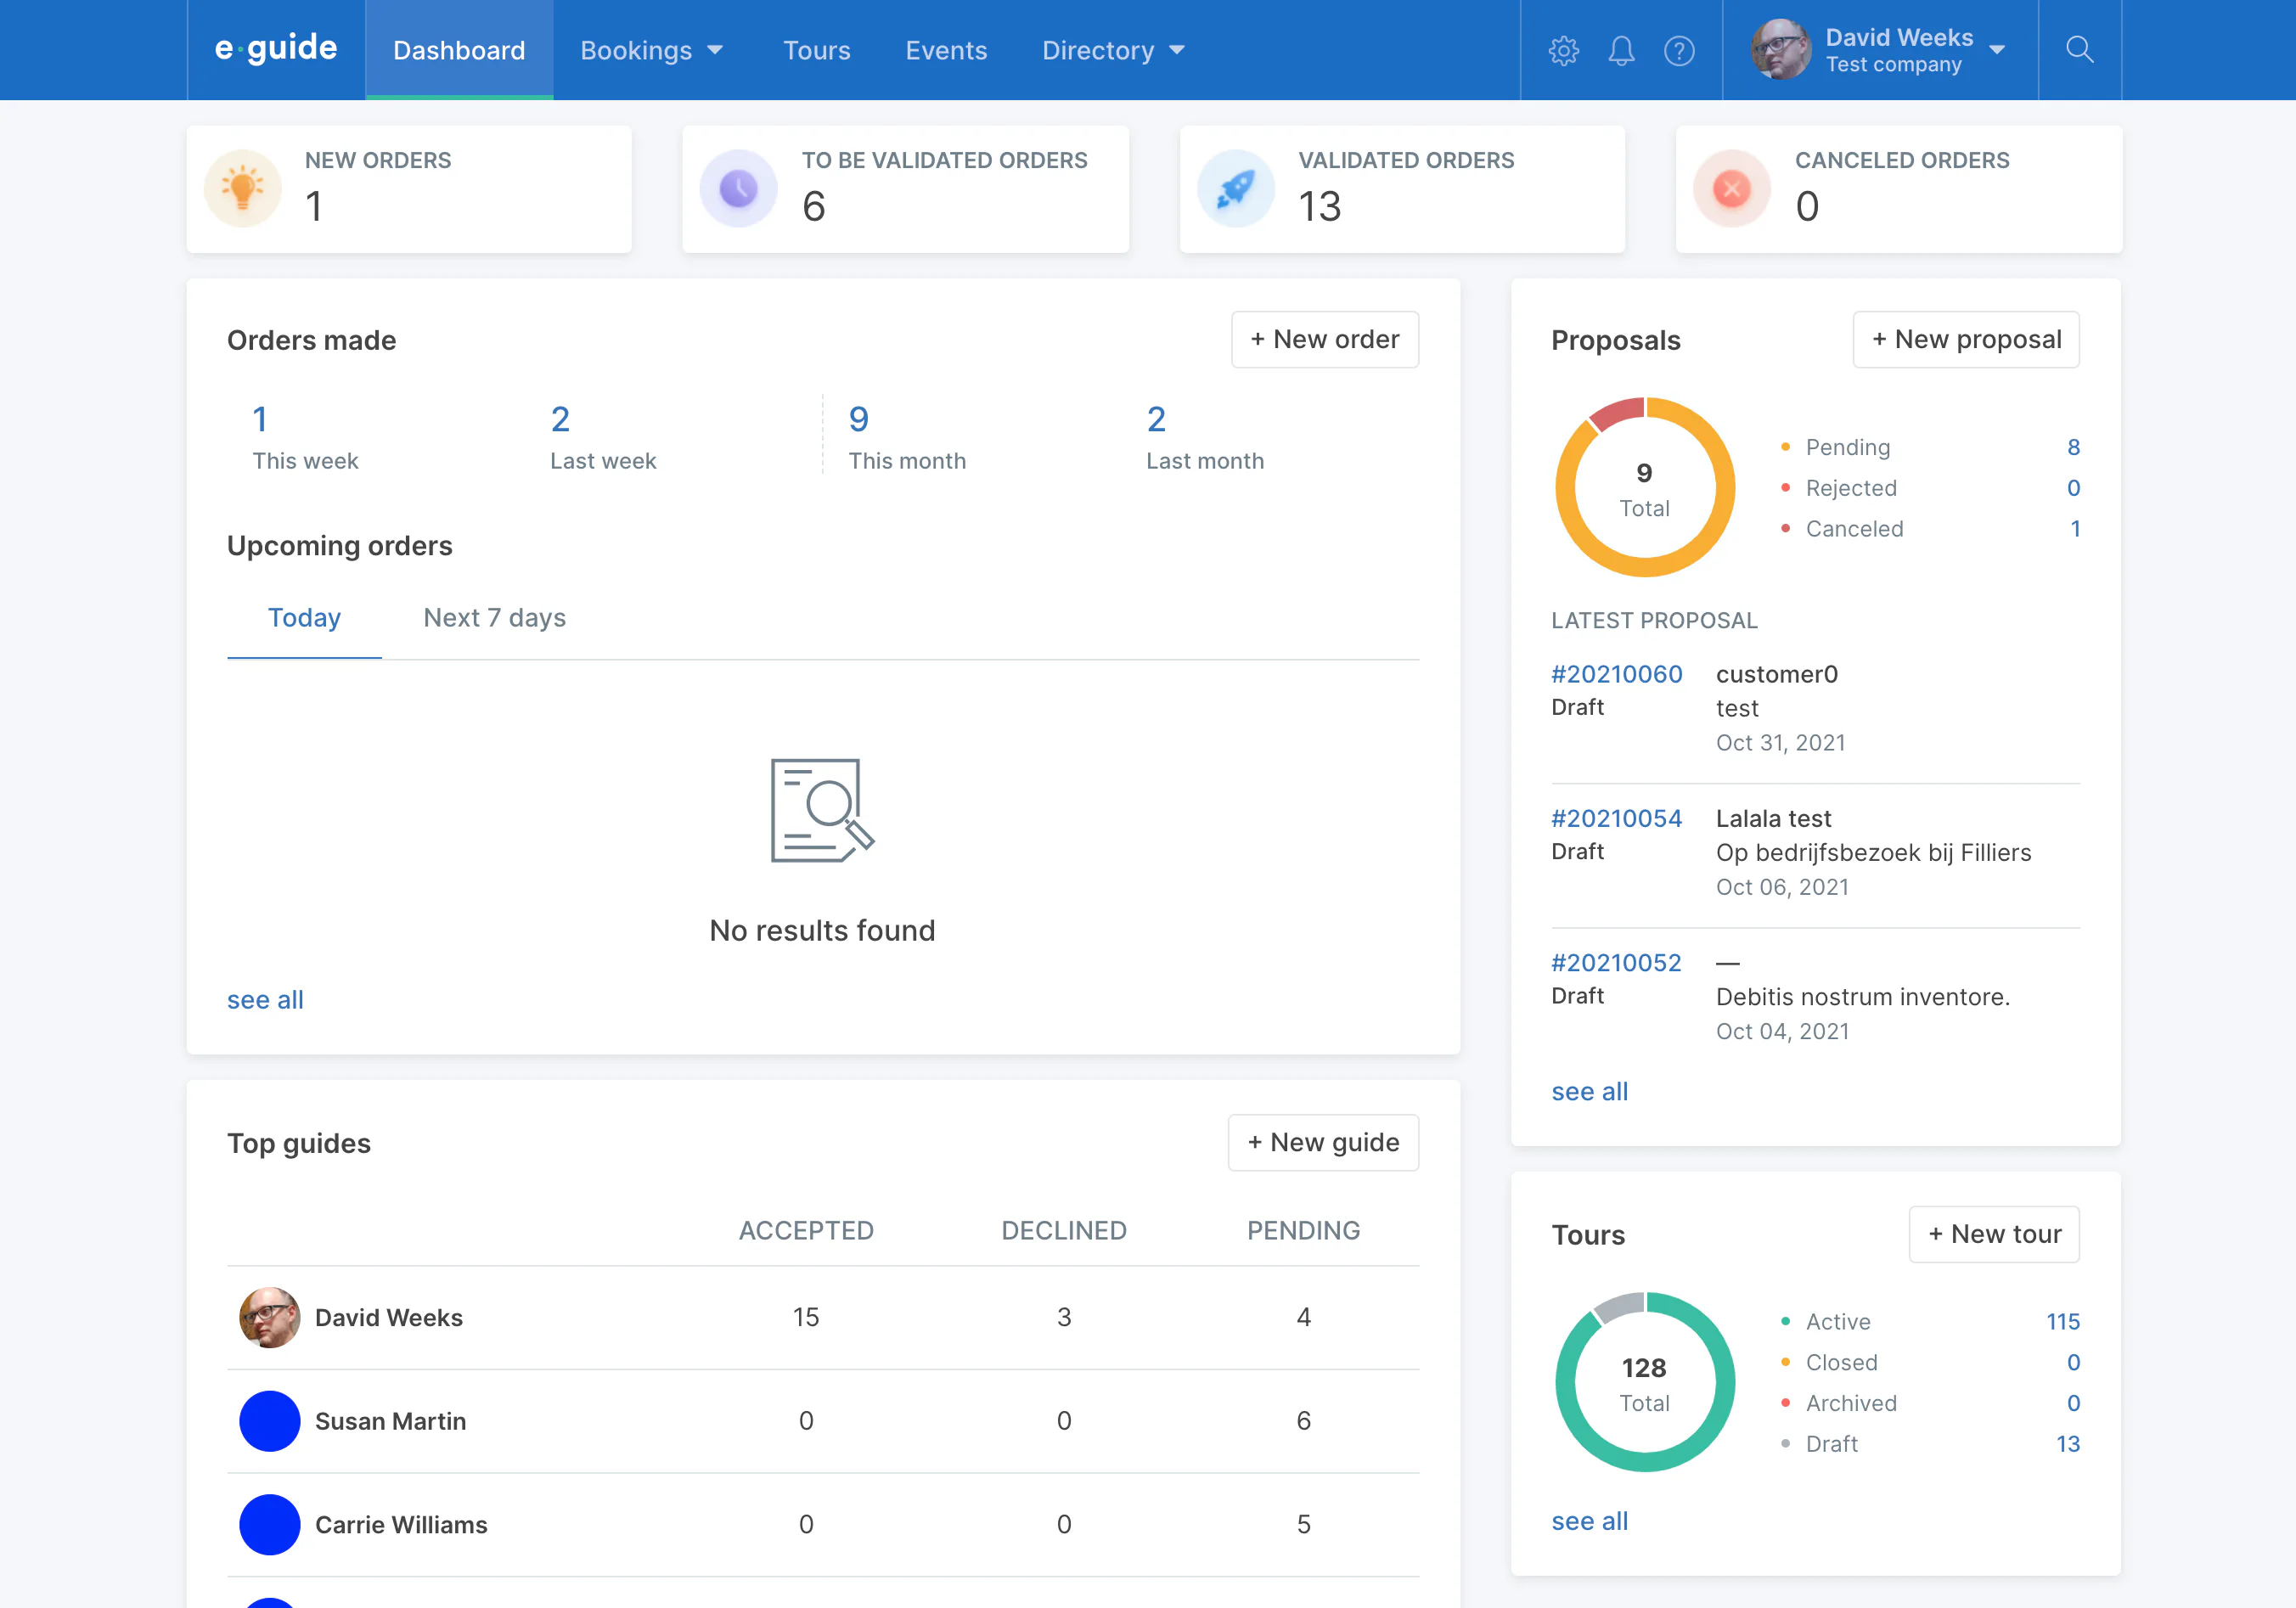Click the Validated Orders rocket icon
This screenshot has height=1608, width=2296.
click(x=1236, y=188)
